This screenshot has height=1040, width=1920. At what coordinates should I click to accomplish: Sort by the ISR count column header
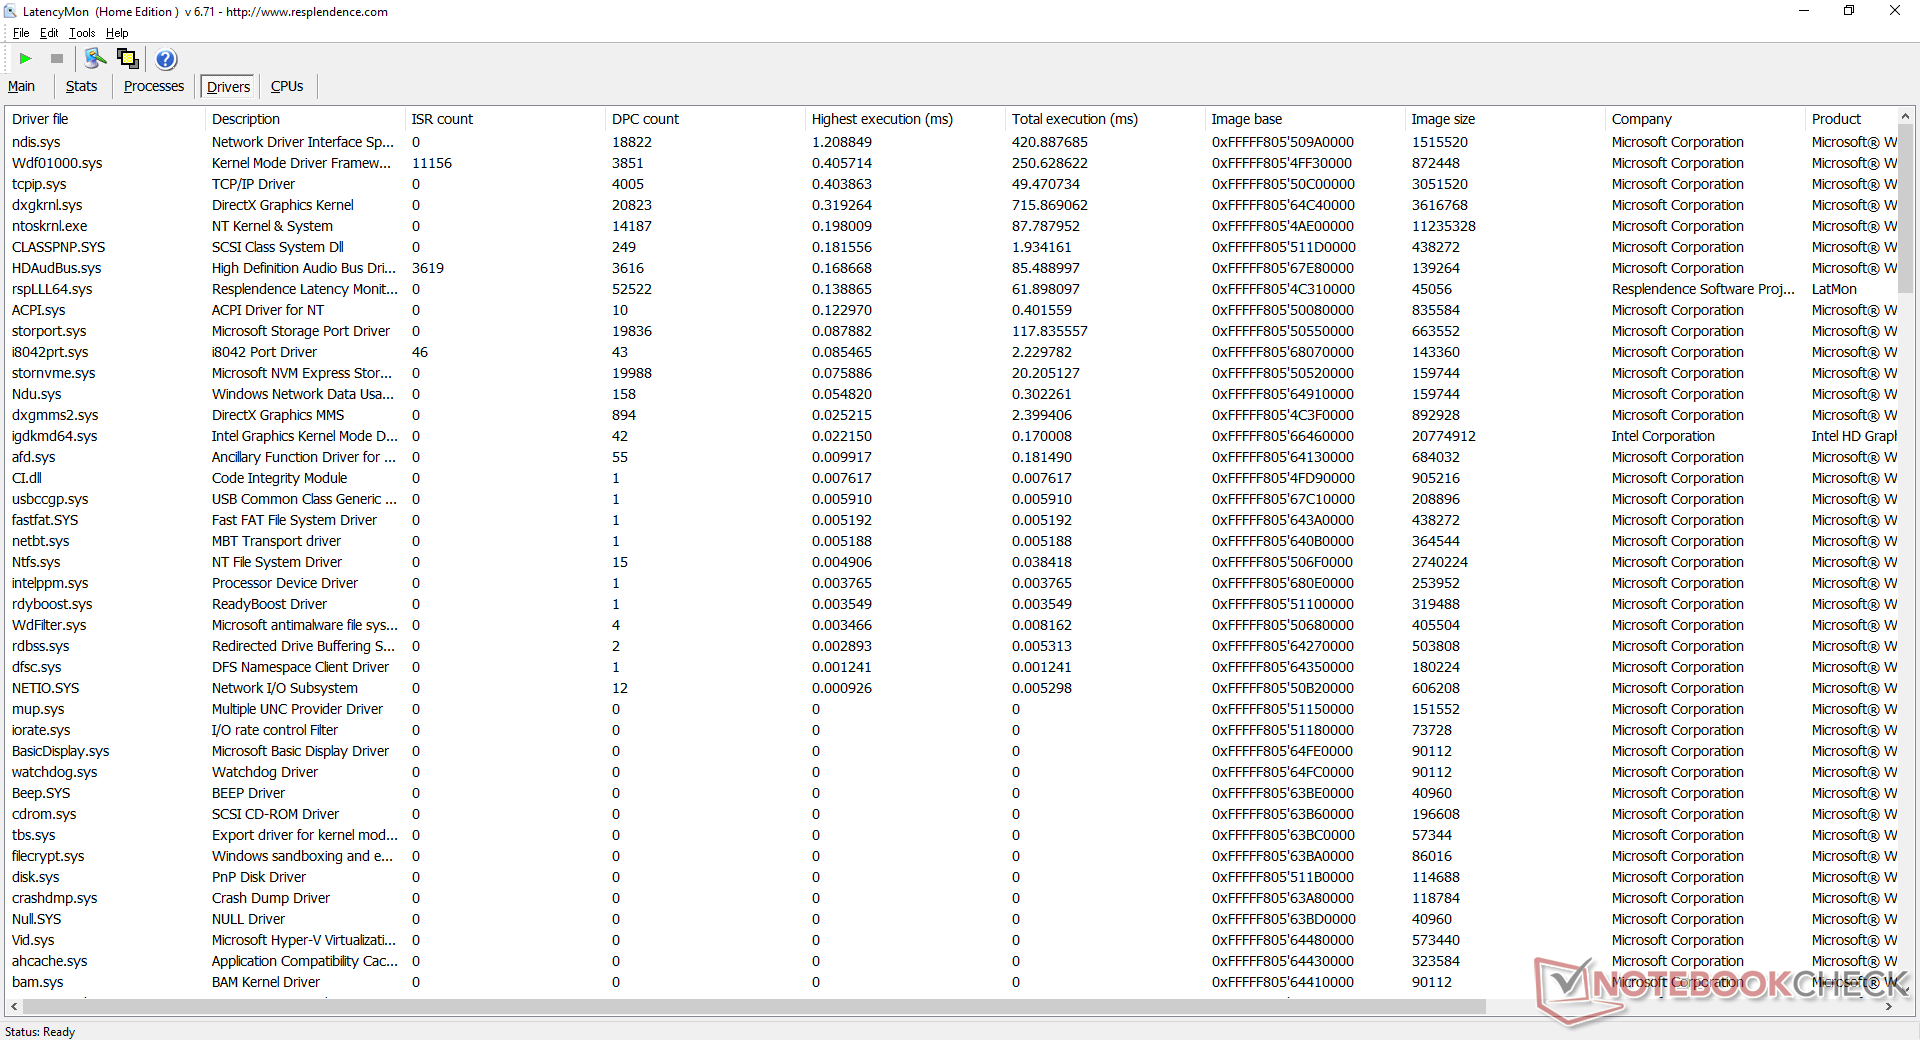point(505,119)
